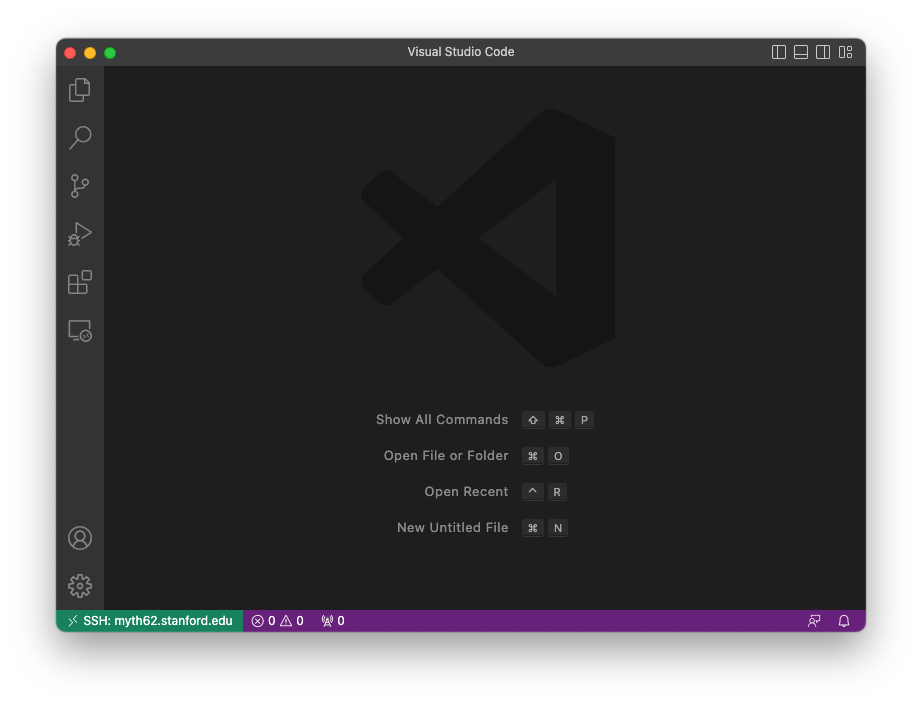Click the forwarded ports status item

(332, 620)
